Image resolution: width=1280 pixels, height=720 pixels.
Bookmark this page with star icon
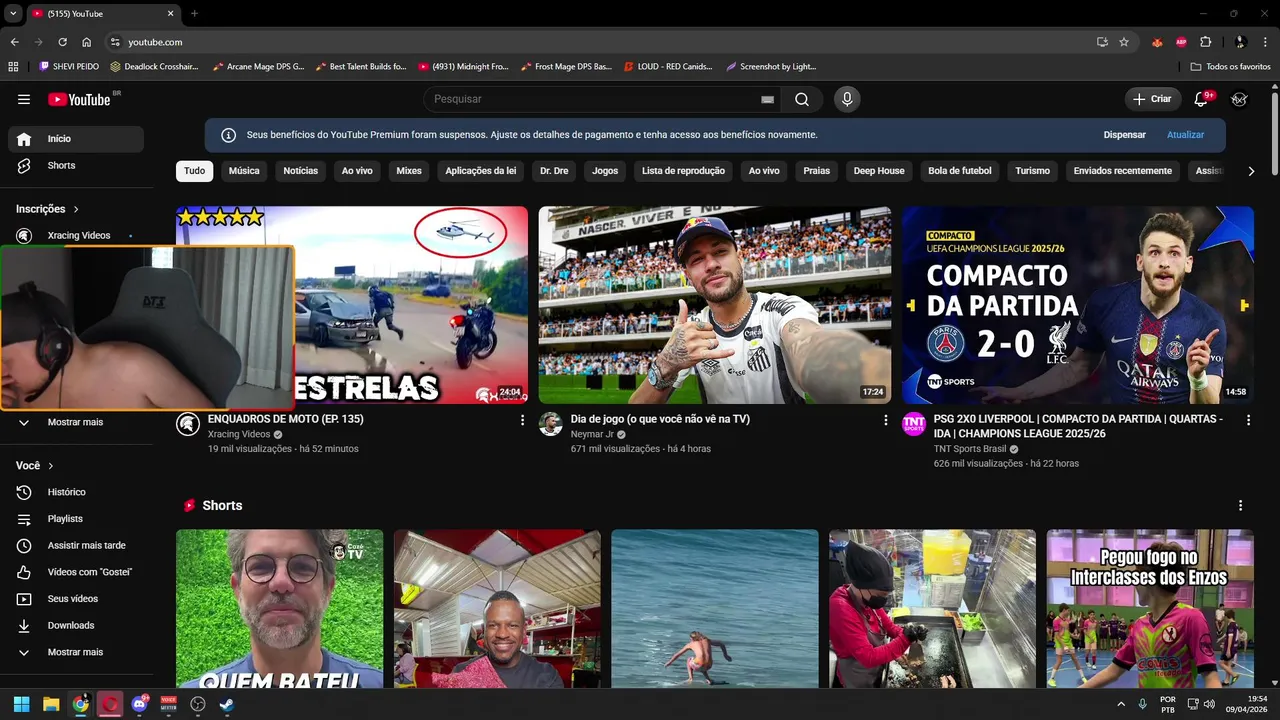[1124, 42]
